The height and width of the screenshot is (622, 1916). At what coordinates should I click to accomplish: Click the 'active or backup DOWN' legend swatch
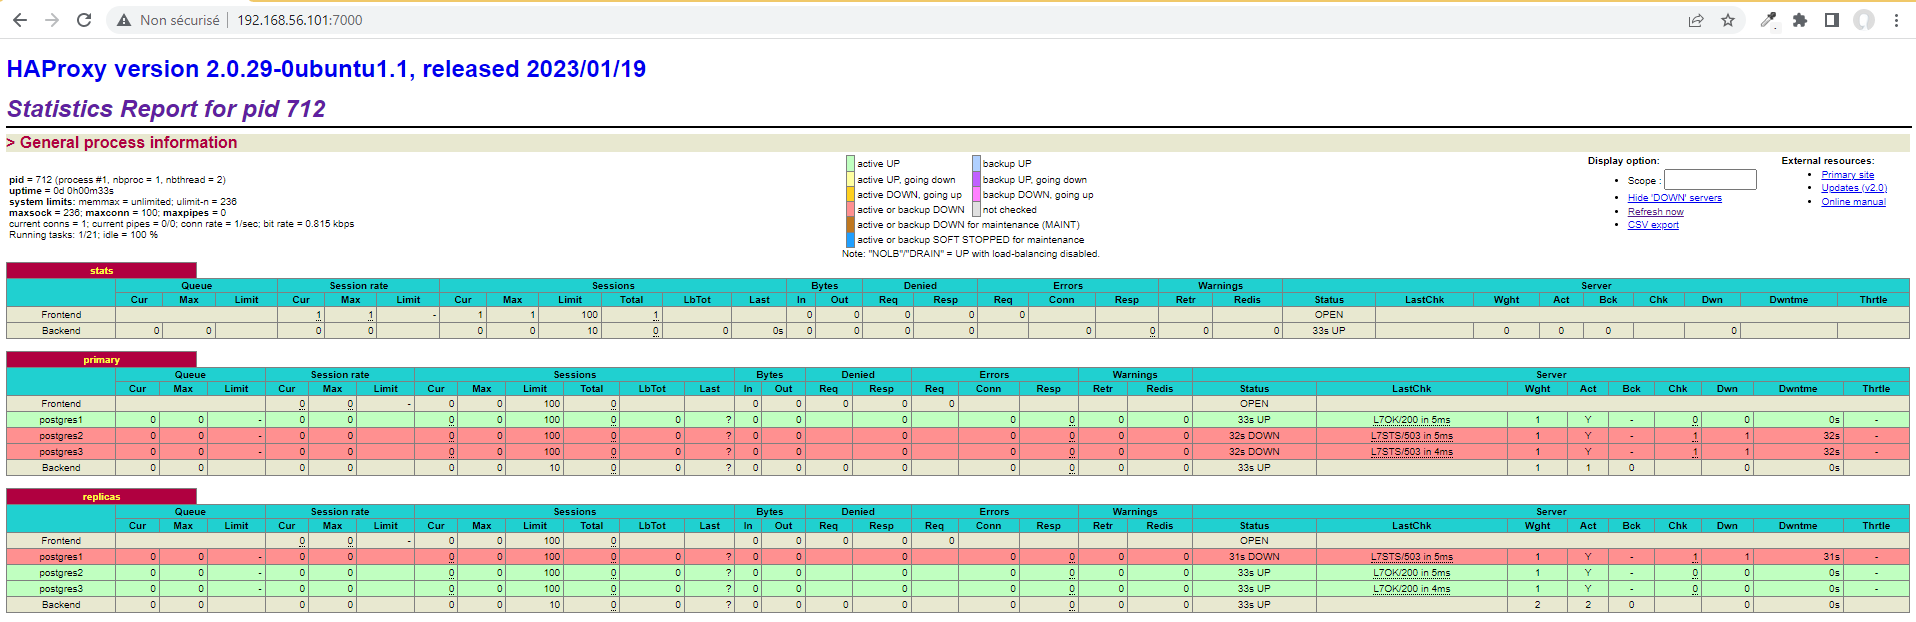850,210
